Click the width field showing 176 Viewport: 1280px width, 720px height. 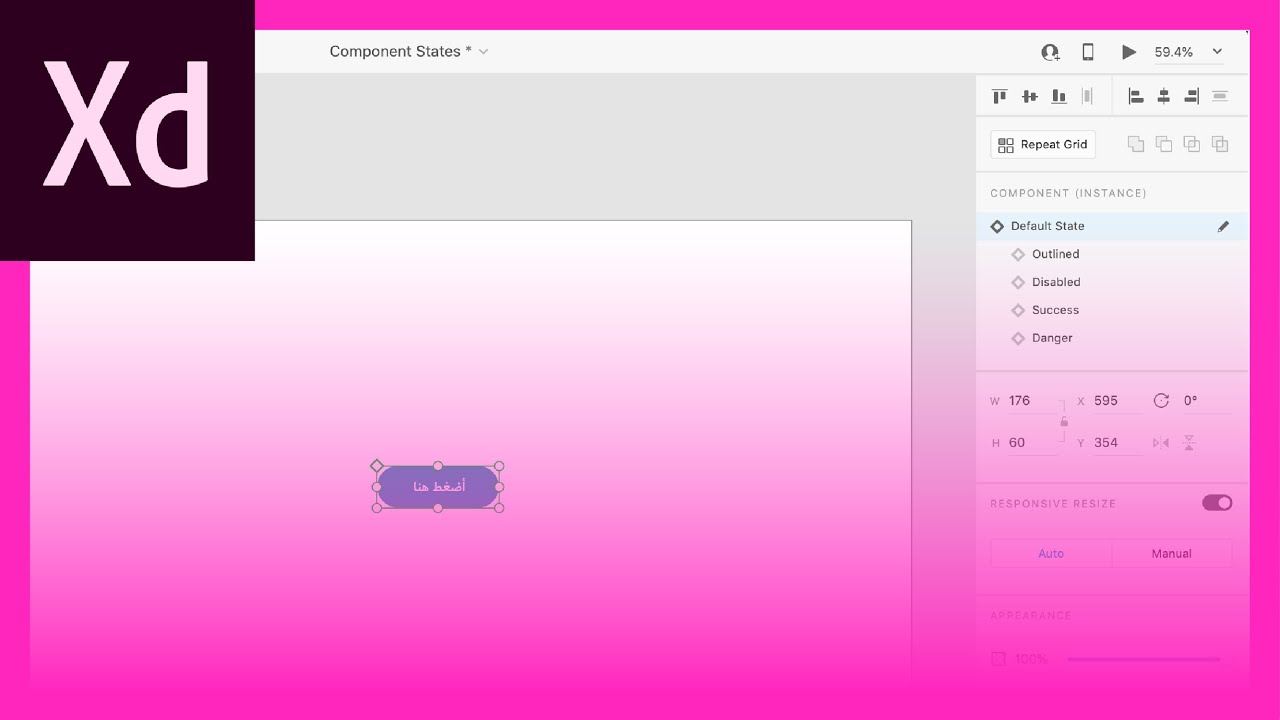click(1032, 401)
